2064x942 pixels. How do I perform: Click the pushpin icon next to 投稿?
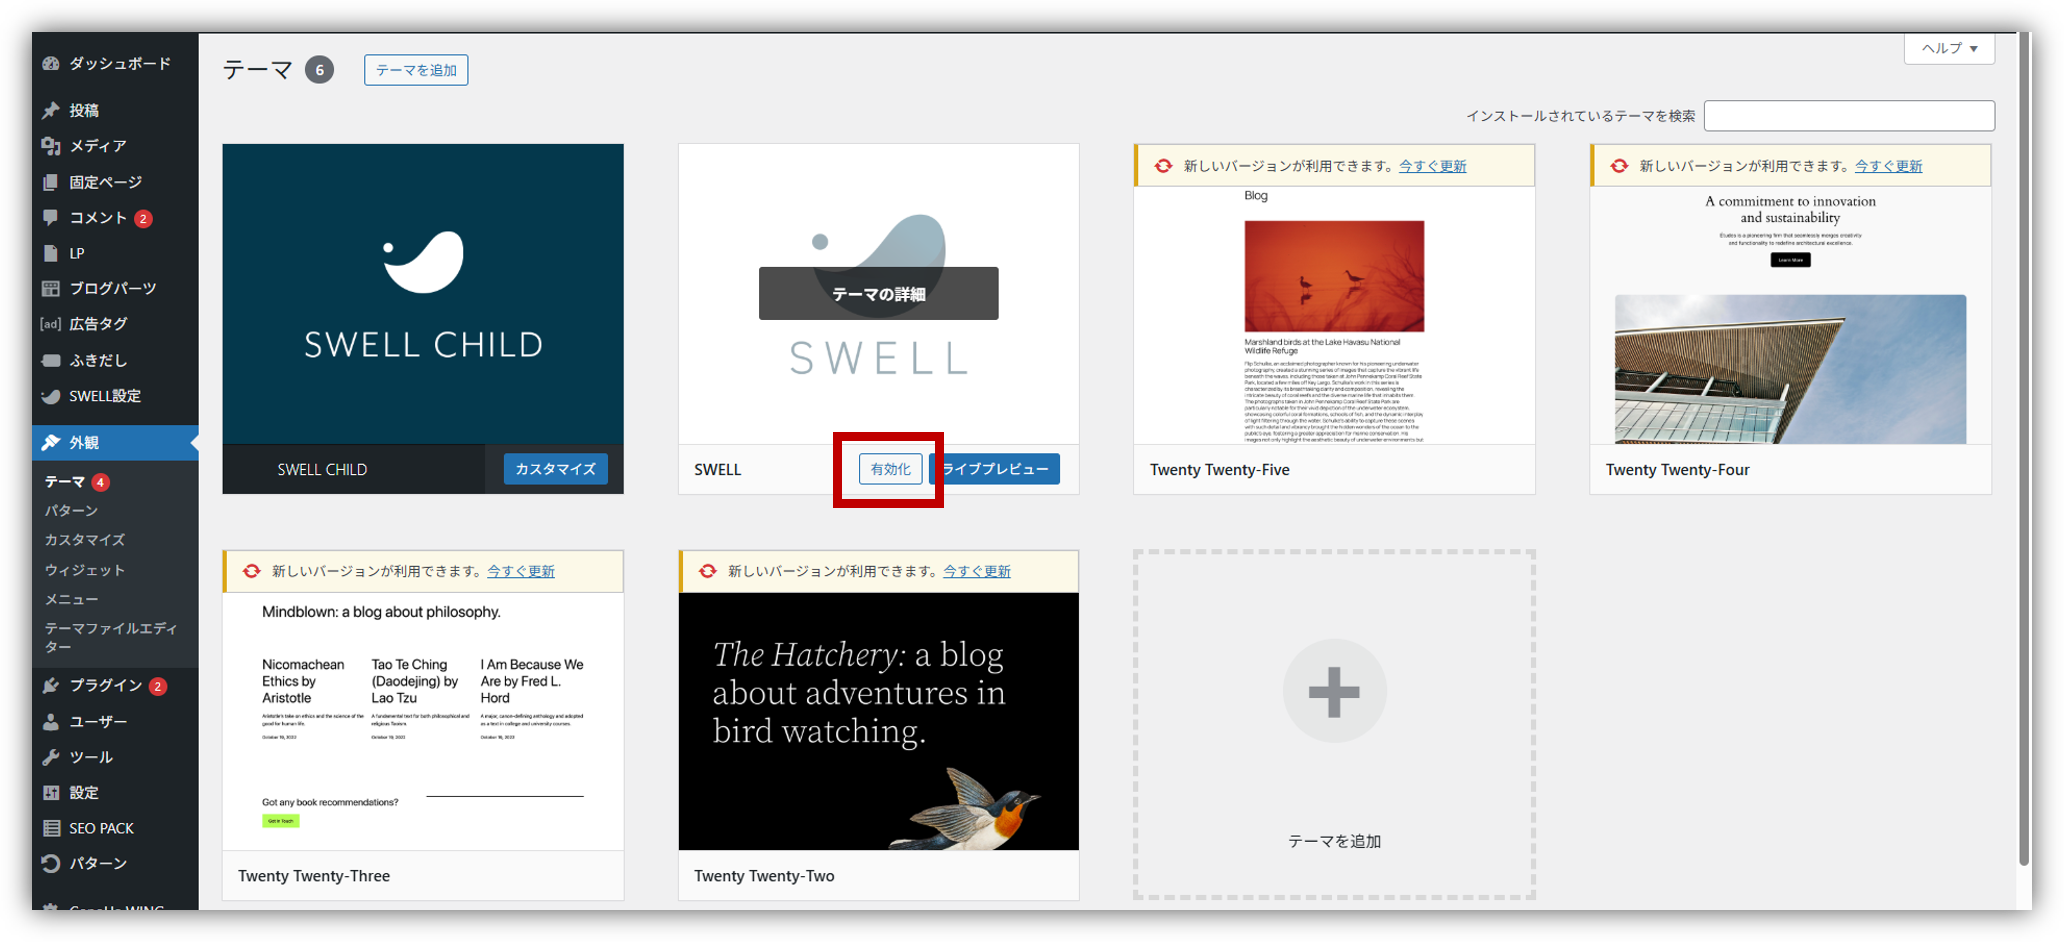coord(51,110)
